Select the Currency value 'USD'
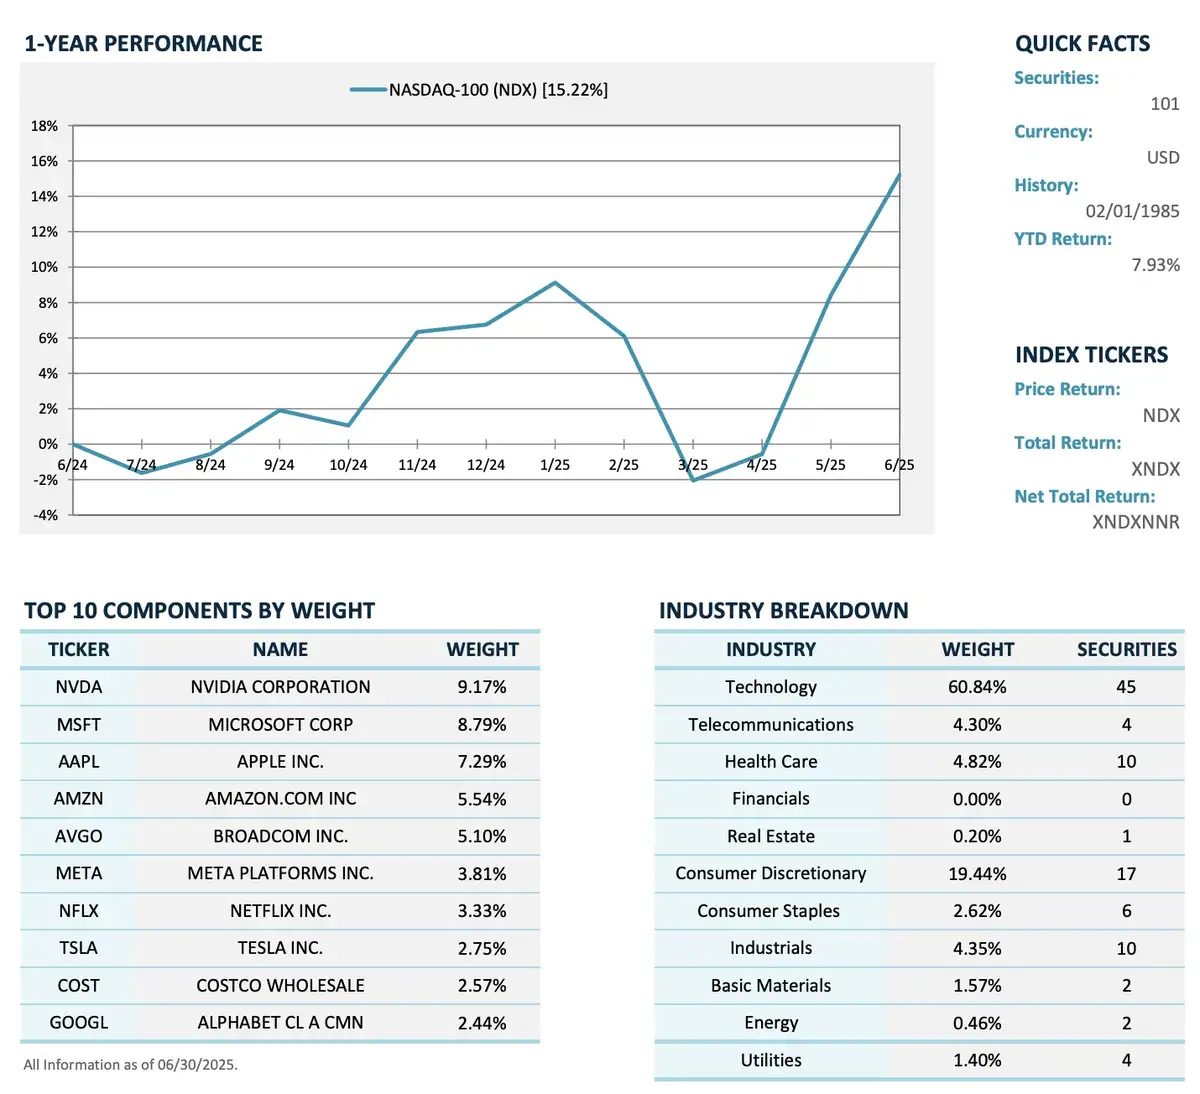 (1163, 158)
